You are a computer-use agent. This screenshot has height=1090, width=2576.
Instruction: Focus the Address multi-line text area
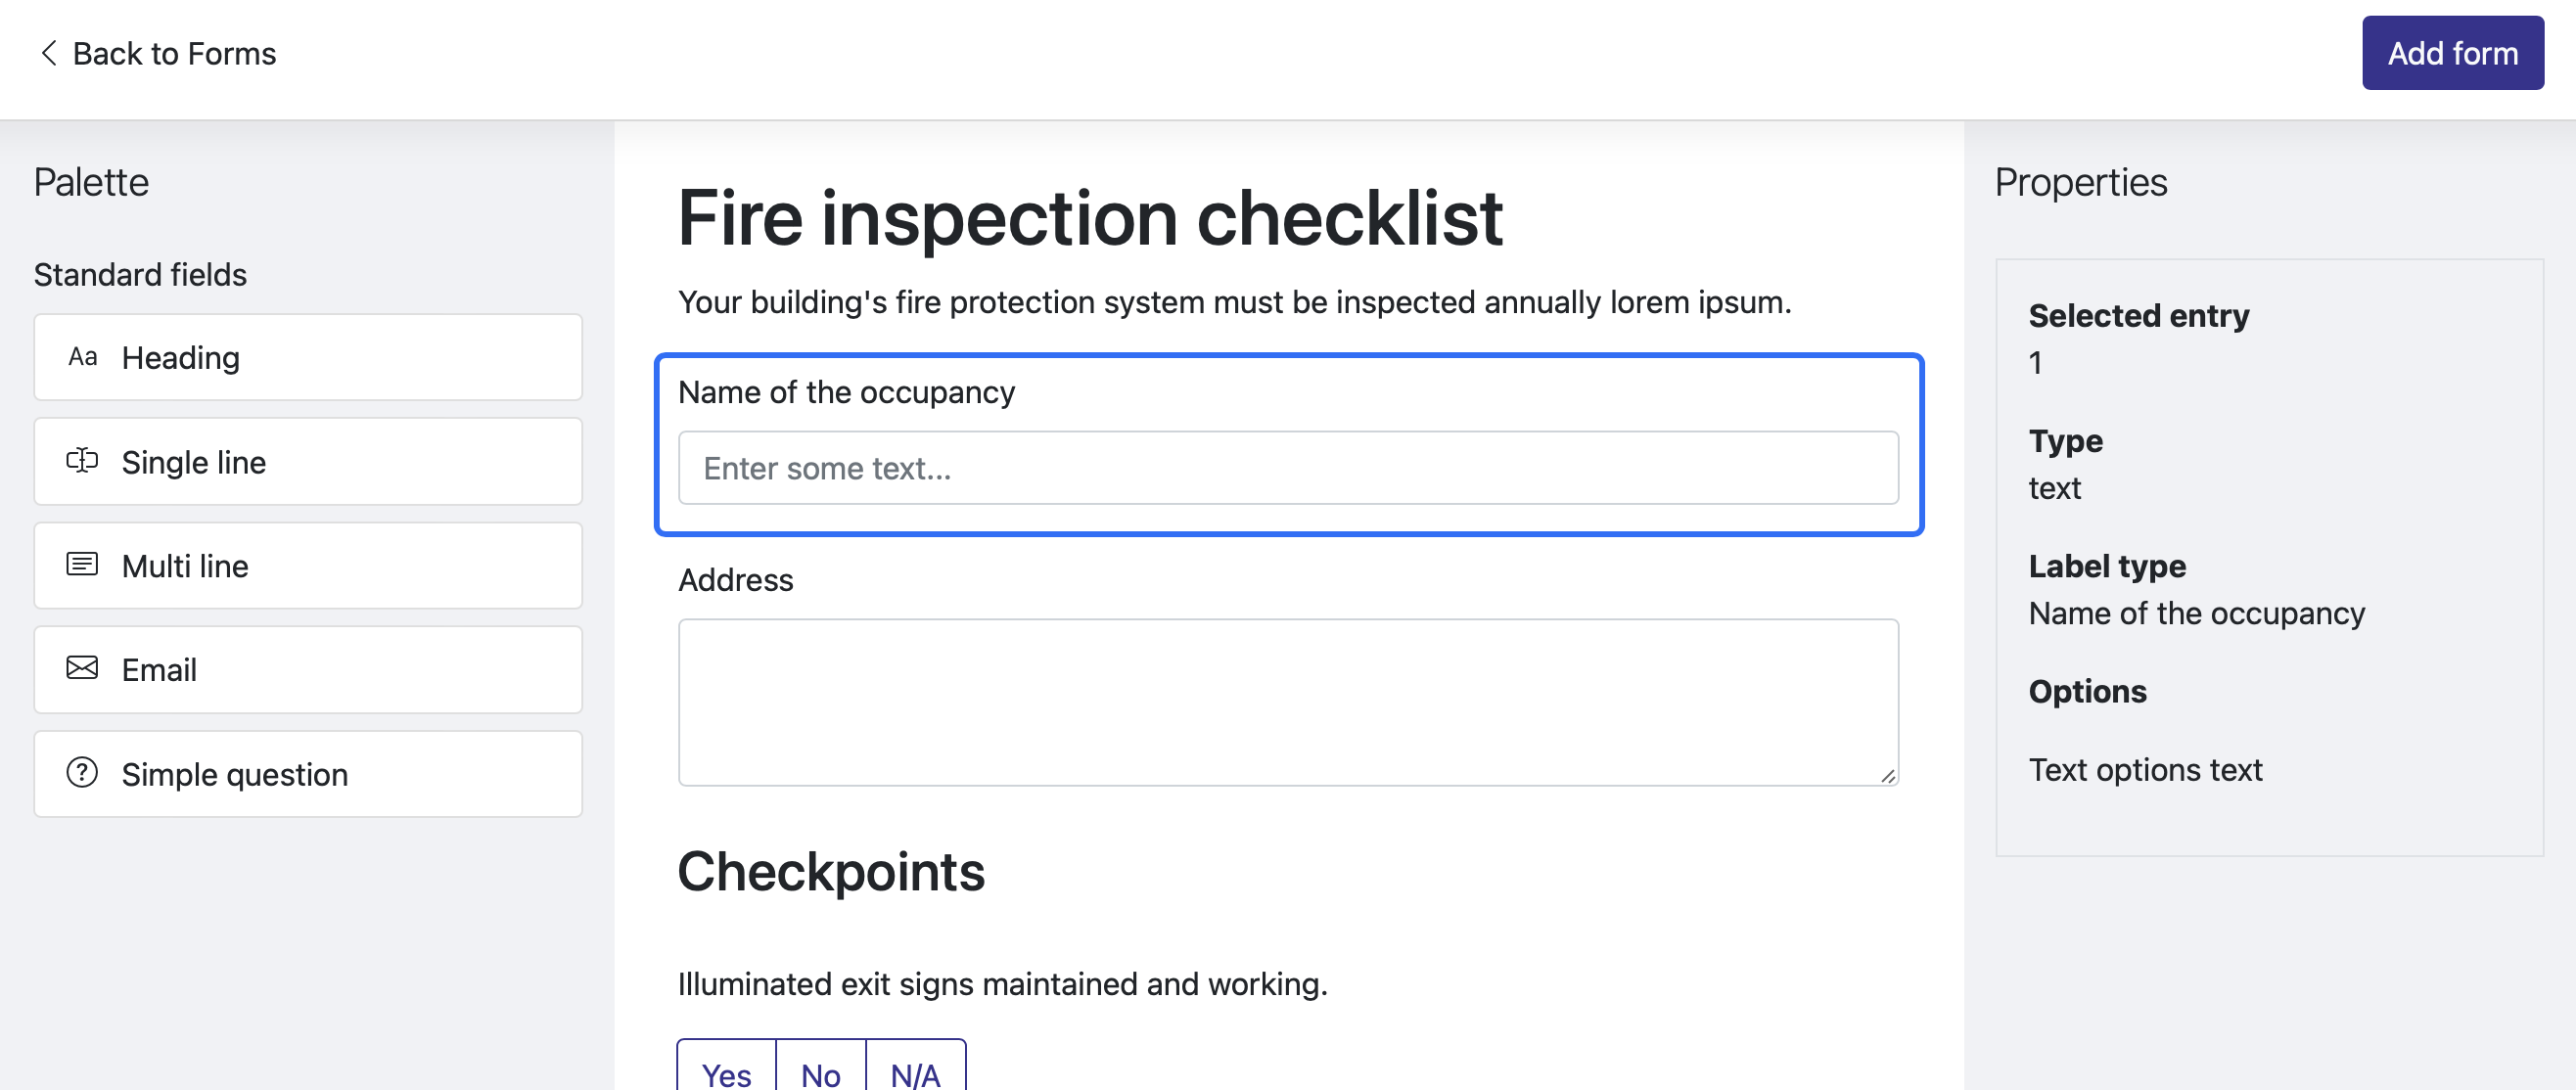click(x=1287, y=702)
